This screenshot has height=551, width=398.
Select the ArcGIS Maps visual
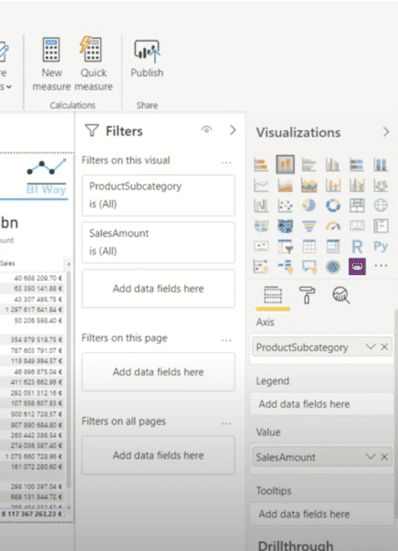[333, 266]
